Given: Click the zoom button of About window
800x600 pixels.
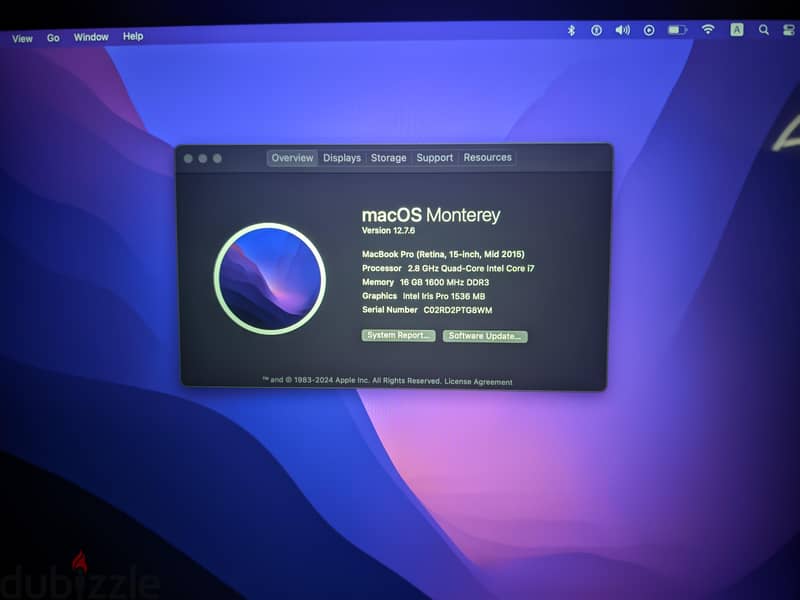Looking at the screenshot, I should click(217, 159).
